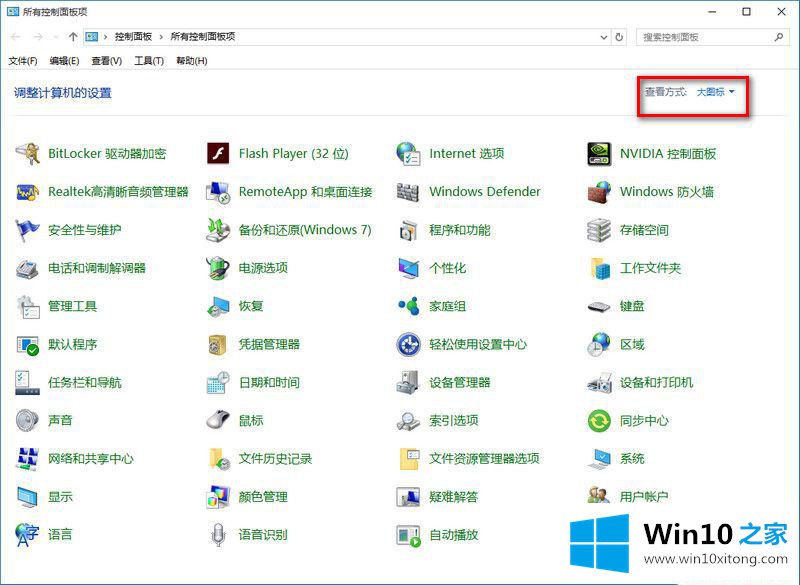Open the NVIDIA 控制面板 icon
The height and width of the screenshot is (585, 800).
(599, 154)
